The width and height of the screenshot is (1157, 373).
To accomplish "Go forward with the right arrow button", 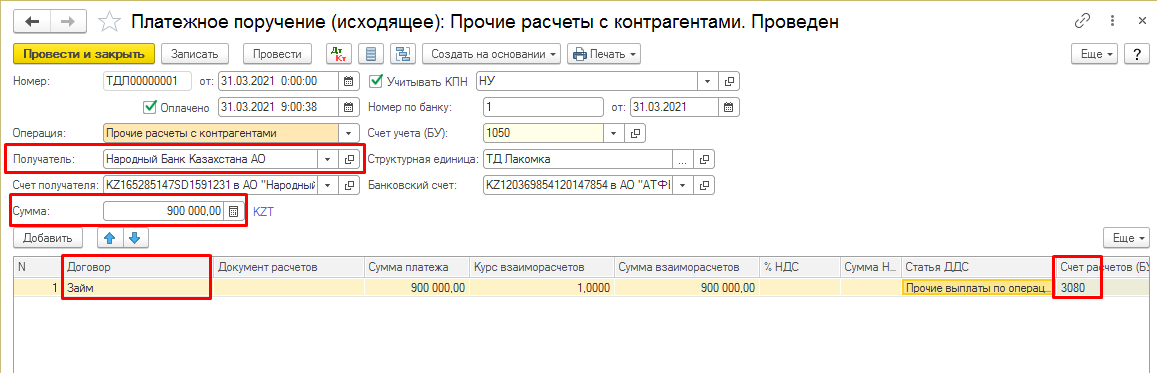I will (68, 21).
